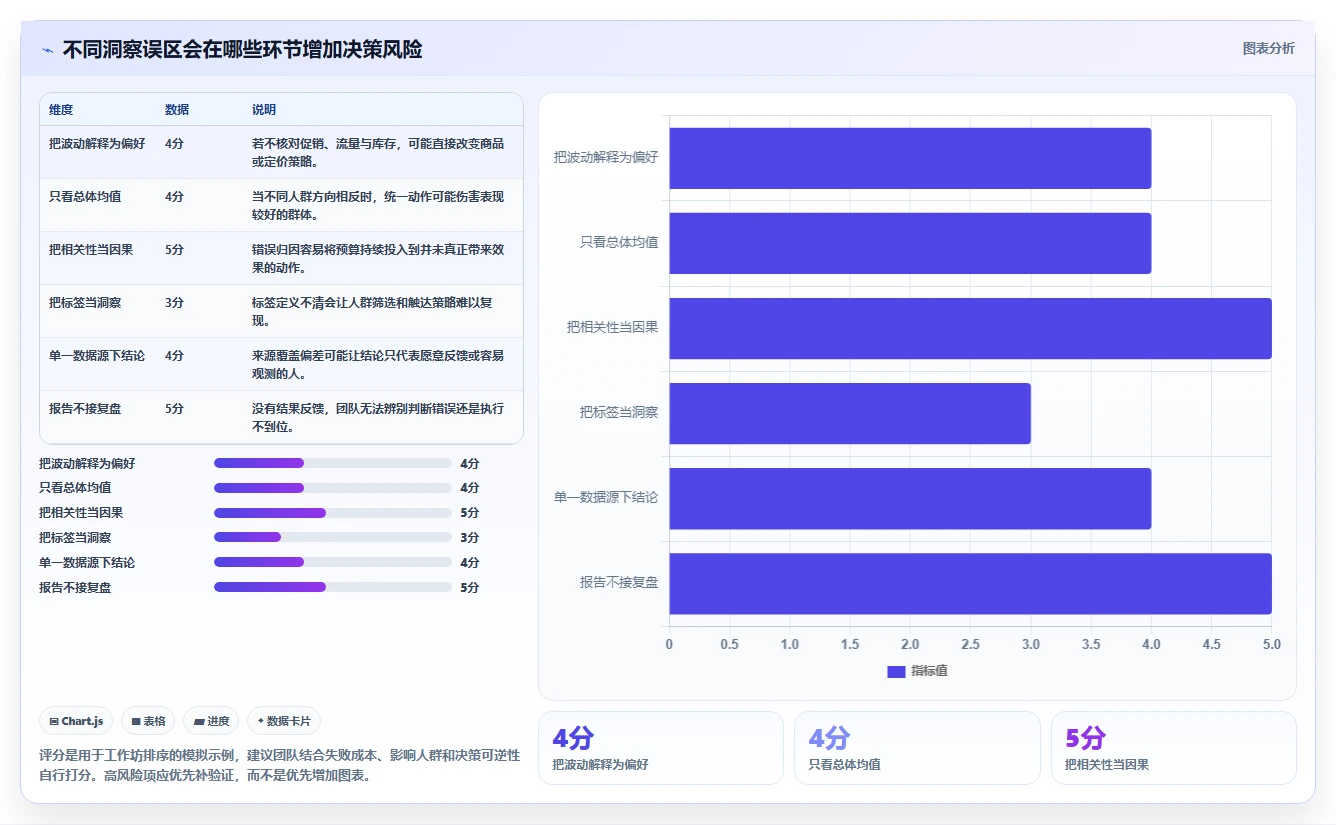Select table cell 把标签当洞察

[x=85, y=303]
